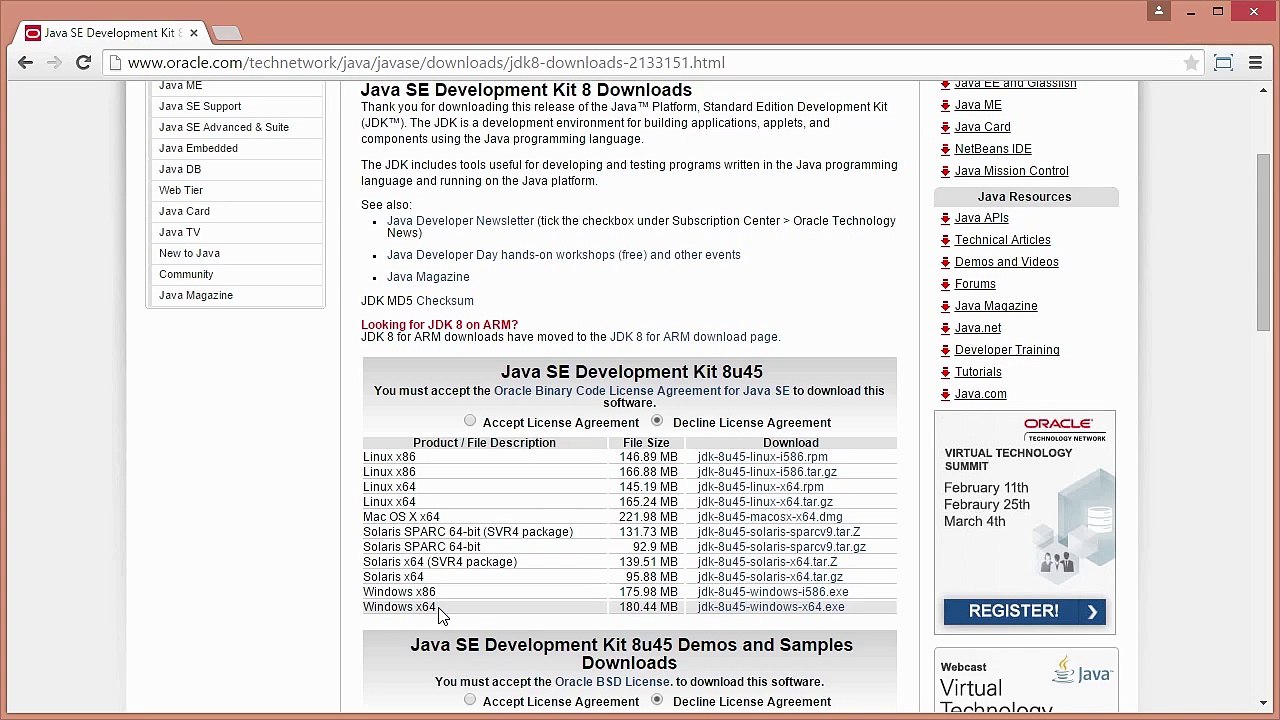
Task: Open Java SE Support in the sidebar
Action: (x=200, y=106)
